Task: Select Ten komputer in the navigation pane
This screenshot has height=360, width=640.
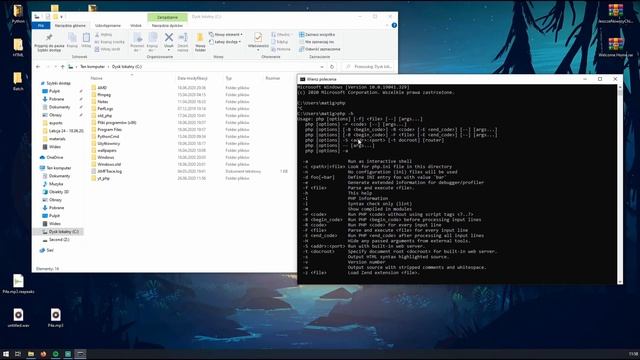Action: point(56,168)
